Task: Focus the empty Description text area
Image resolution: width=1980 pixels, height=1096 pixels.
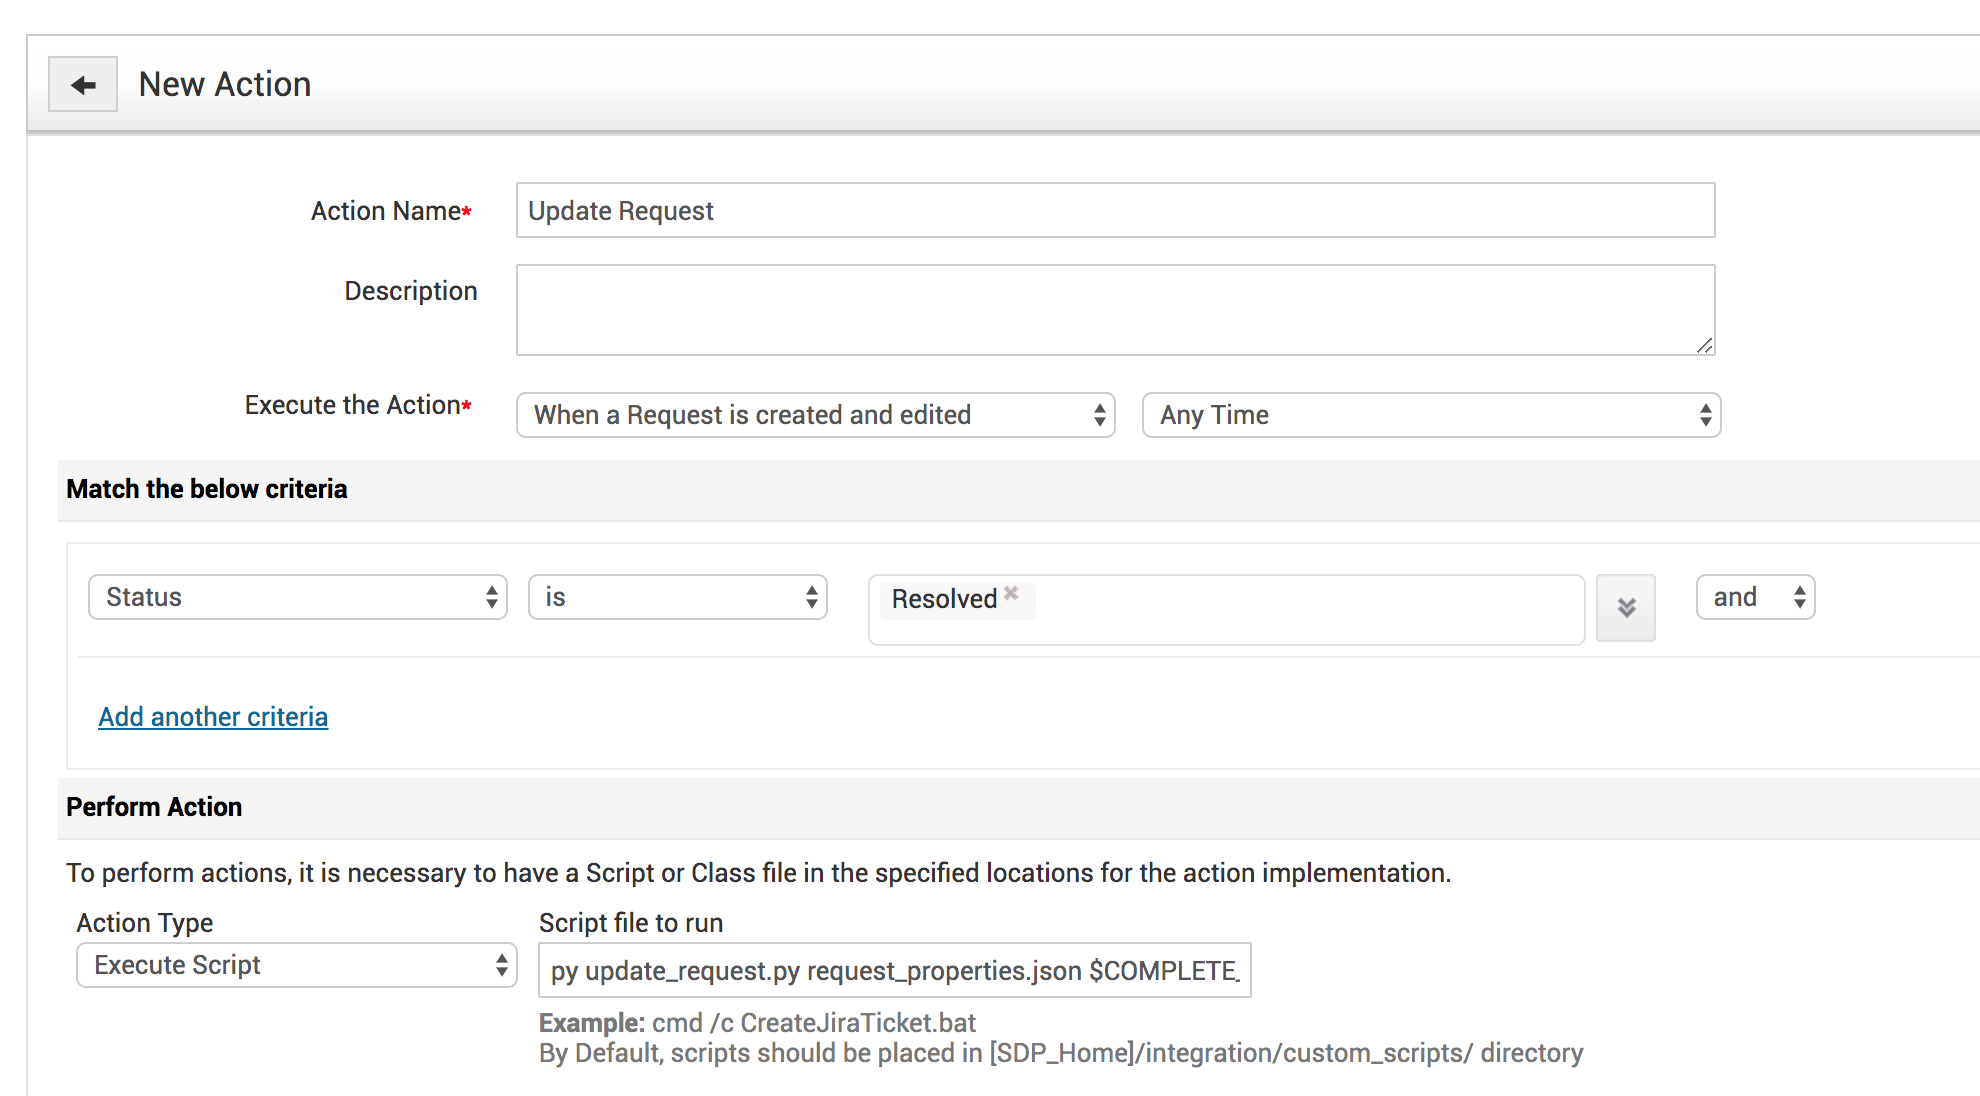Action: pos(1114,309)
